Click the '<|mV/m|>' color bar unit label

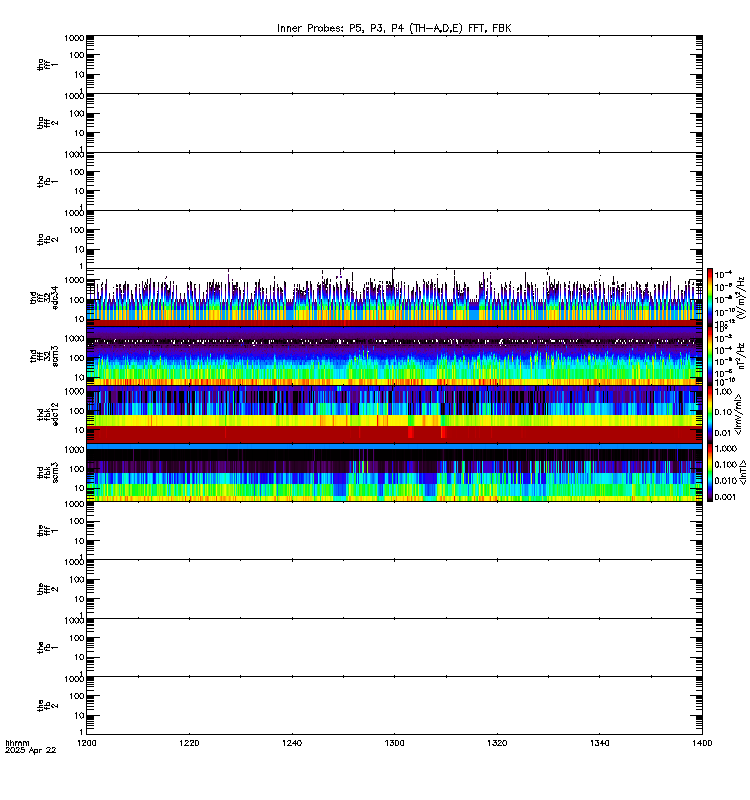pyautogui.click(x=738, y=414)
